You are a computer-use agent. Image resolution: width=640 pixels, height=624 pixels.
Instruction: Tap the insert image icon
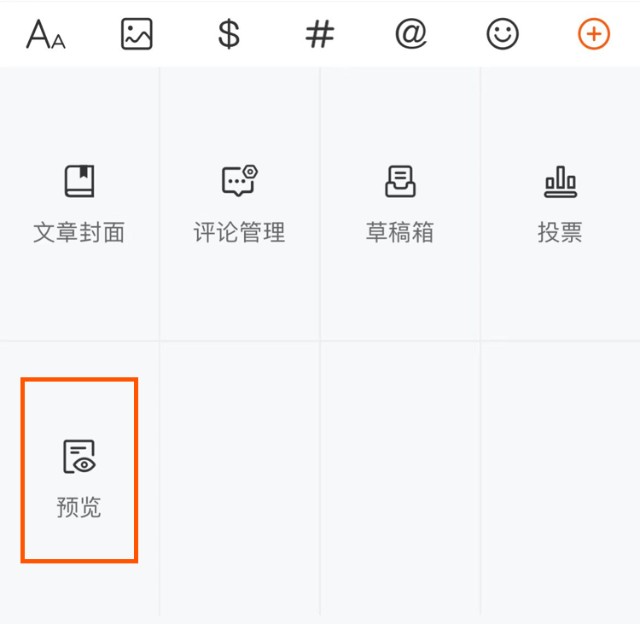[x=137, y=34]
